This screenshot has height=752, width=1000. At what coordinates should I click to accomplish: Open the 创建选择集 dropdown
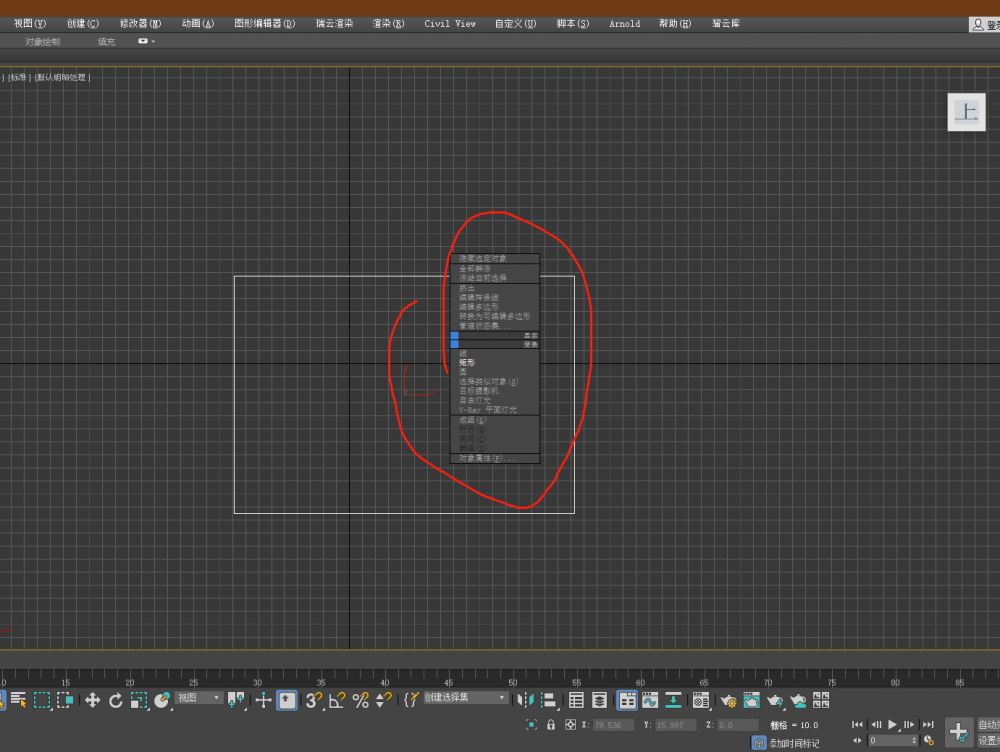pos(466,698)
